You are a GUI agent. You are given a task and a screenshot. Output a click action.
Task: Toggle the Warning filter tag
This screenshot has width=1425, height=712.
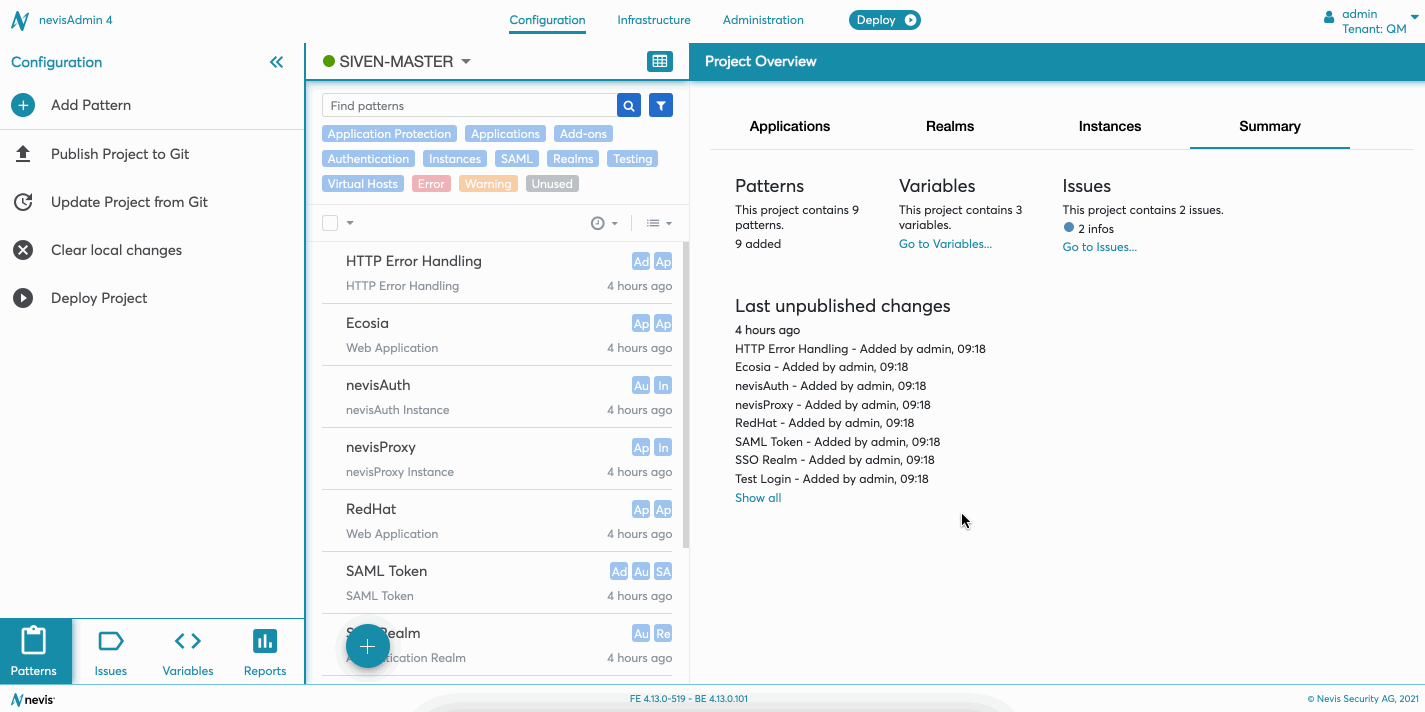pos(488,184)
